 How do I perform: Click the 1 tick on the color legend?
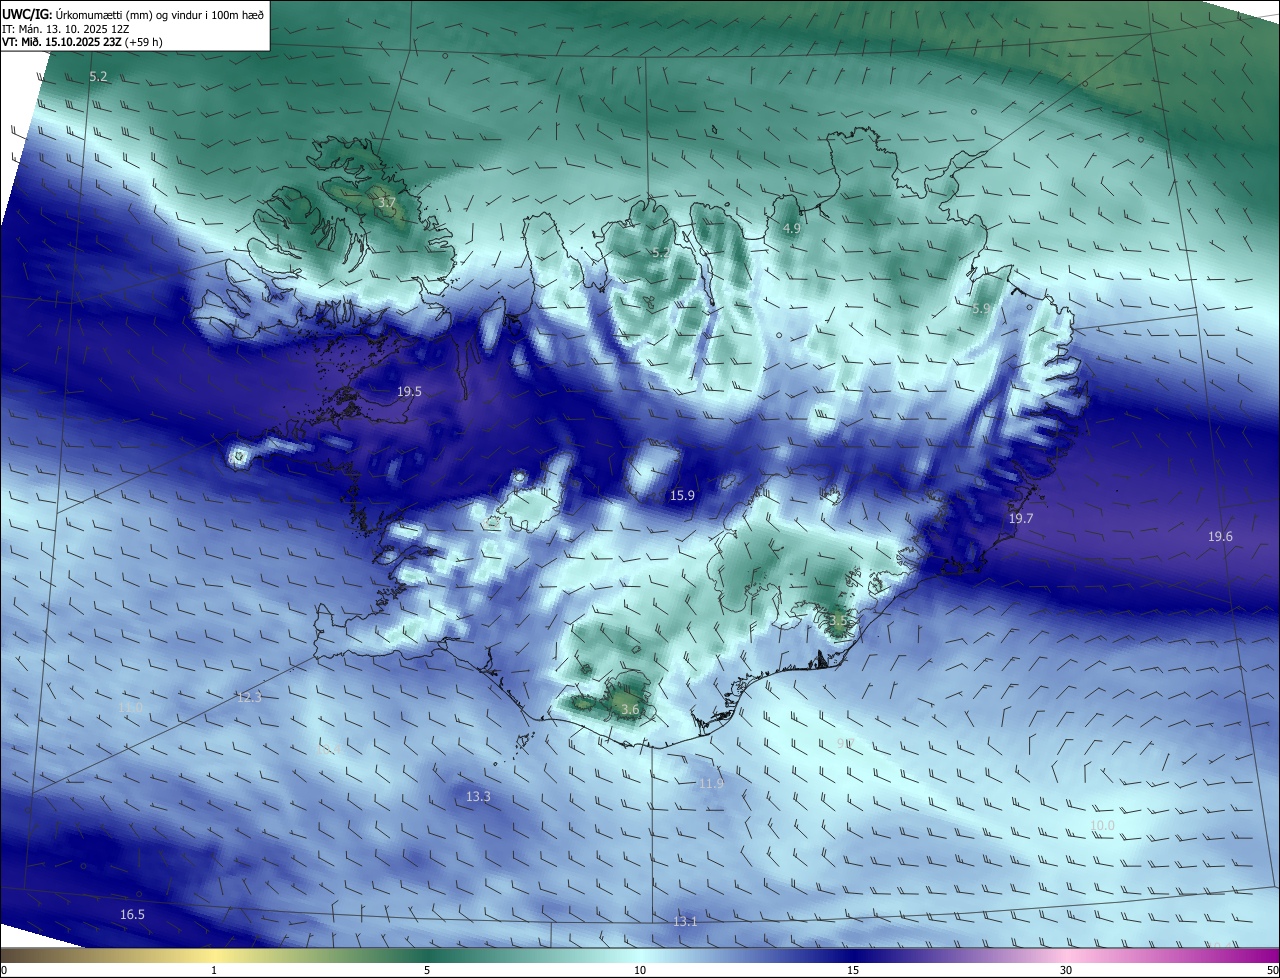[x=214, y=970]
